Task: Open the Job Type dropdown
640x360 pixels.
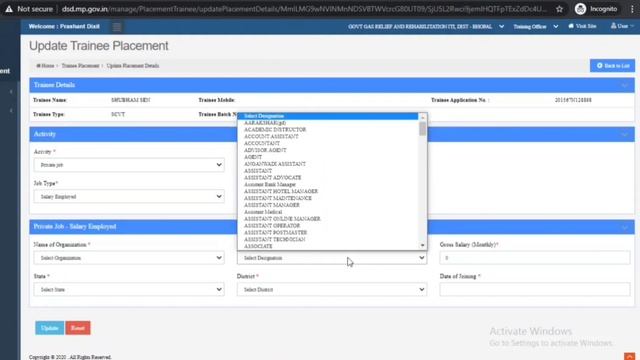Action: 129,197
